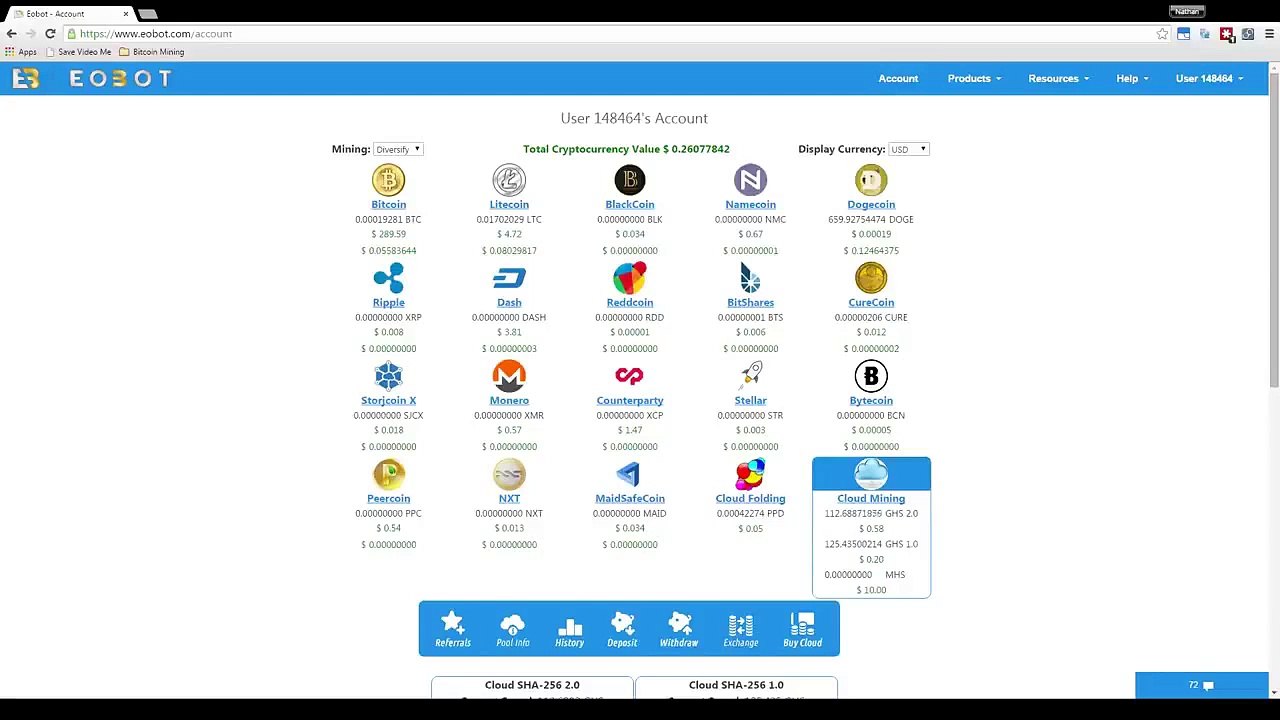Screen dimensions: 1280x720
Task: Bookmark the page with star icon
Action: 1162,34
